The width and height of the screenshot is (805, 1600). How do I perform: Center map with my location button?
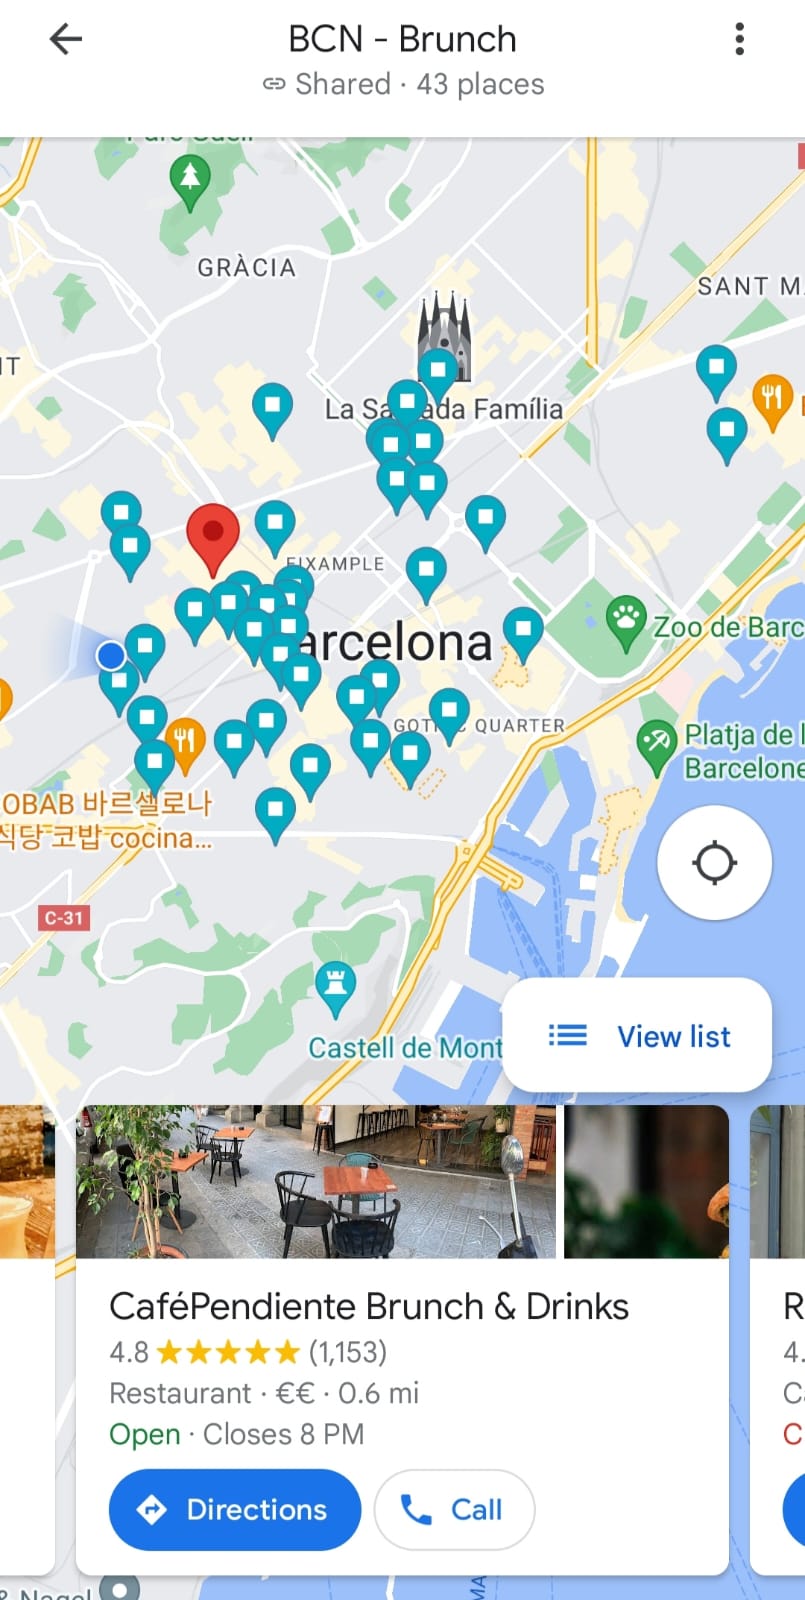[714, 862]
